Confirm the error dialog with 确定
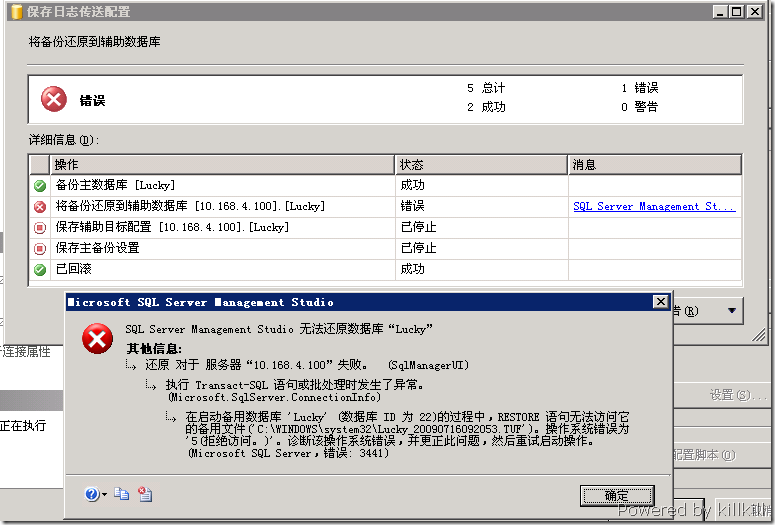775x525 pixels. [617, 495]
